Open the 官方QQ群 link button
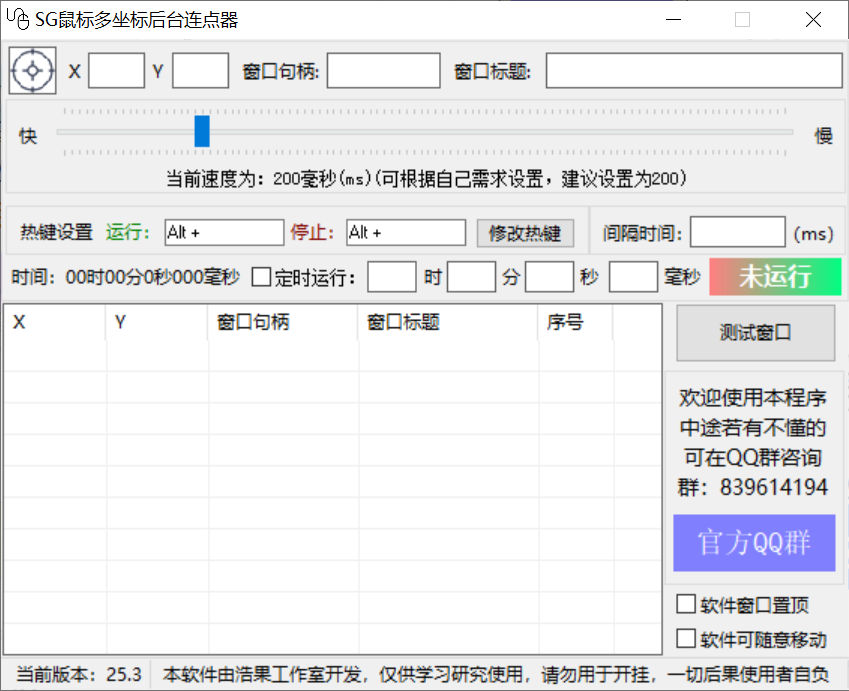 coord(754,543)
